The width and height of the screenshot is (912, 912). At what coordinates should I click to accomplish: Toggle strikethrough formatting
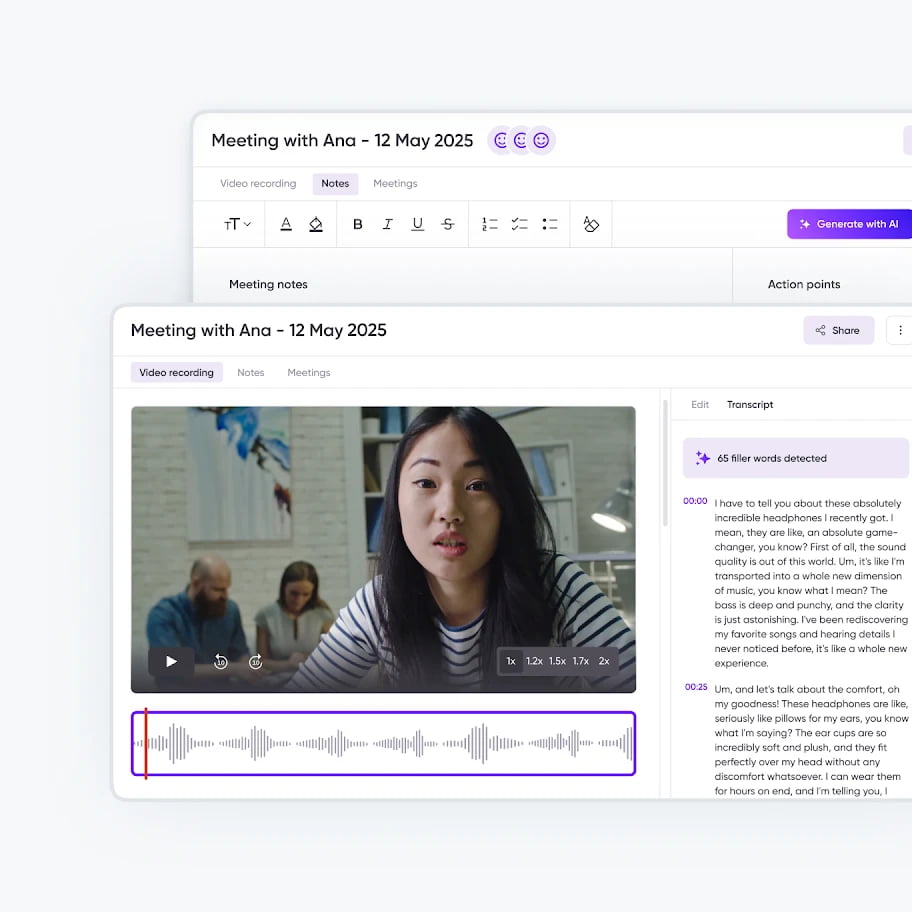pyautogui.click(x=447, y=224)
